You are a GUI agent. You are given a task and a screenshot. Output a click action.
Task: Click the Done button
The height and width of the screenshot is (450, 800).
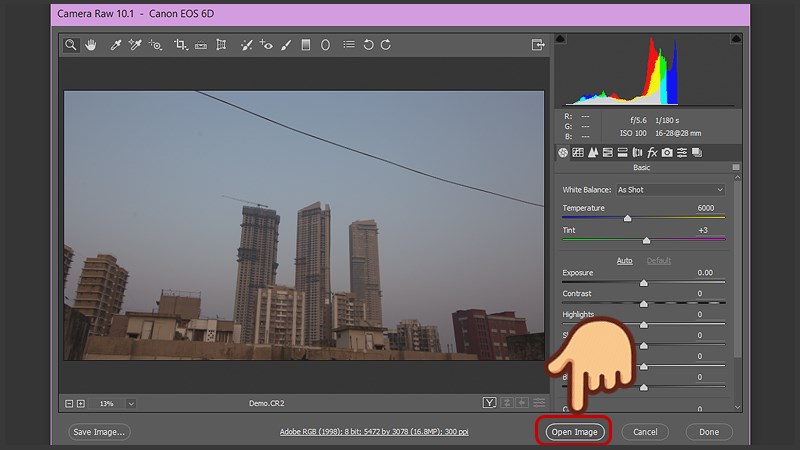709,432
